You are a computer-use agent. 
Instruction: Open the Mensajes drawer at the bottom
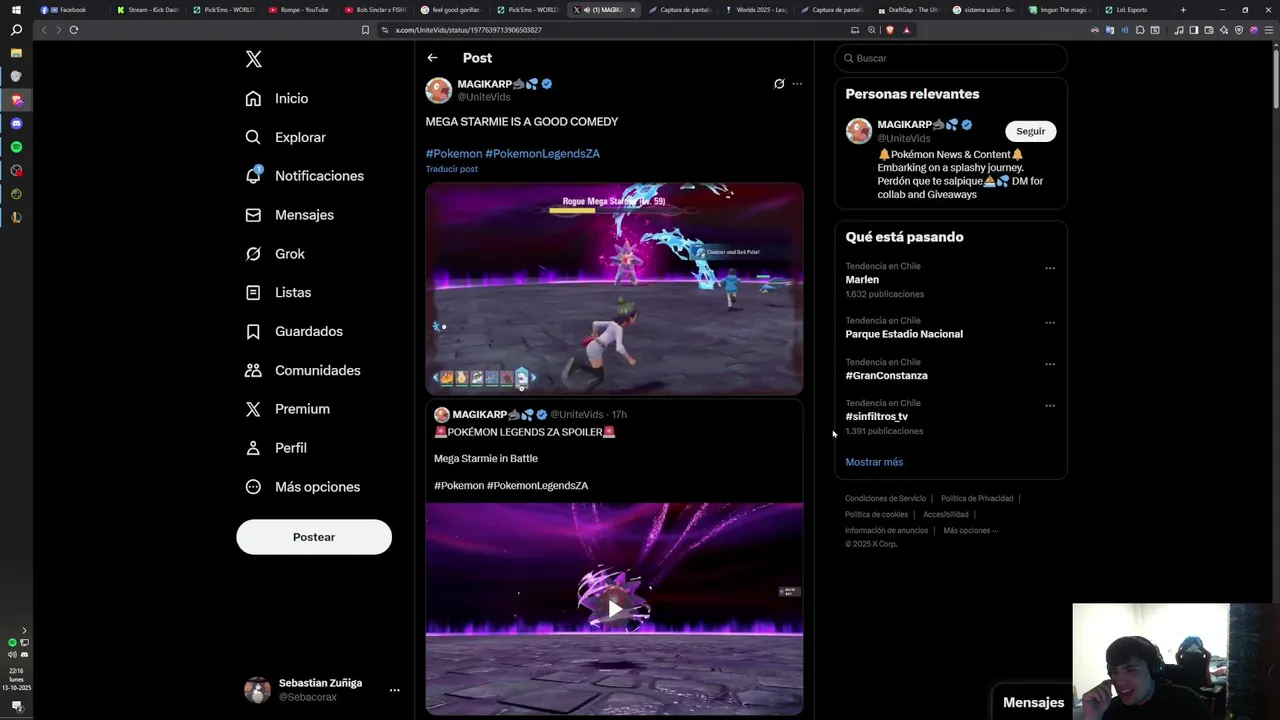tap(1033, 703)
